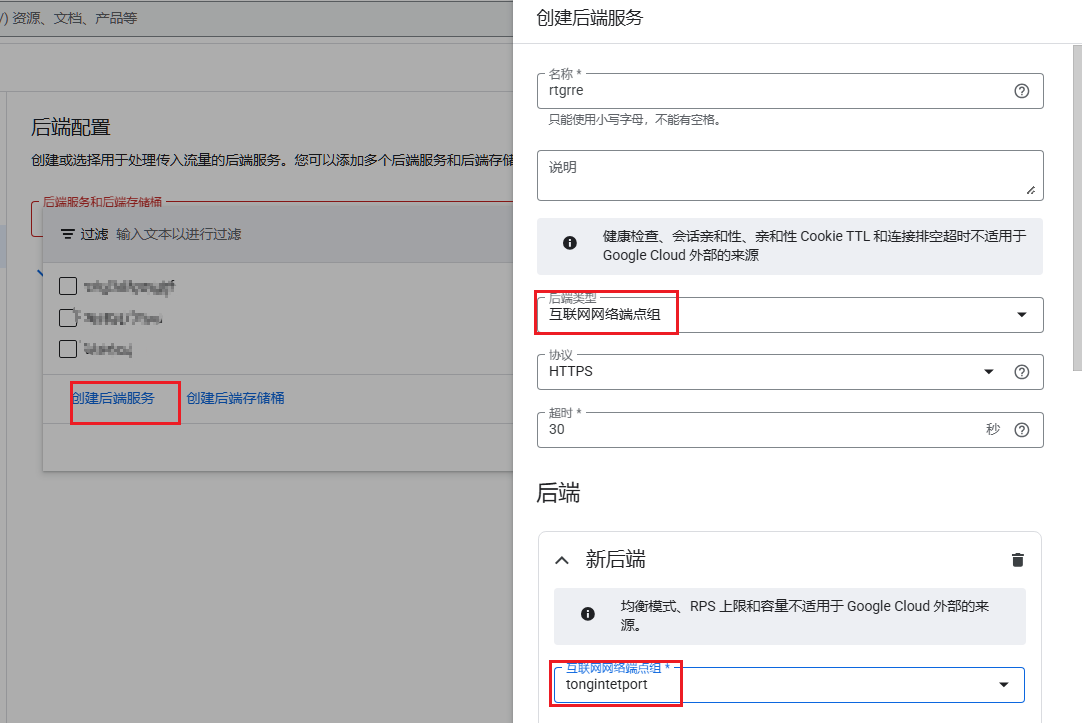The width and height of the screenshot is (1082, 723).
Task: Delete the 新后端 using the trash icon
Action: 1018,560
